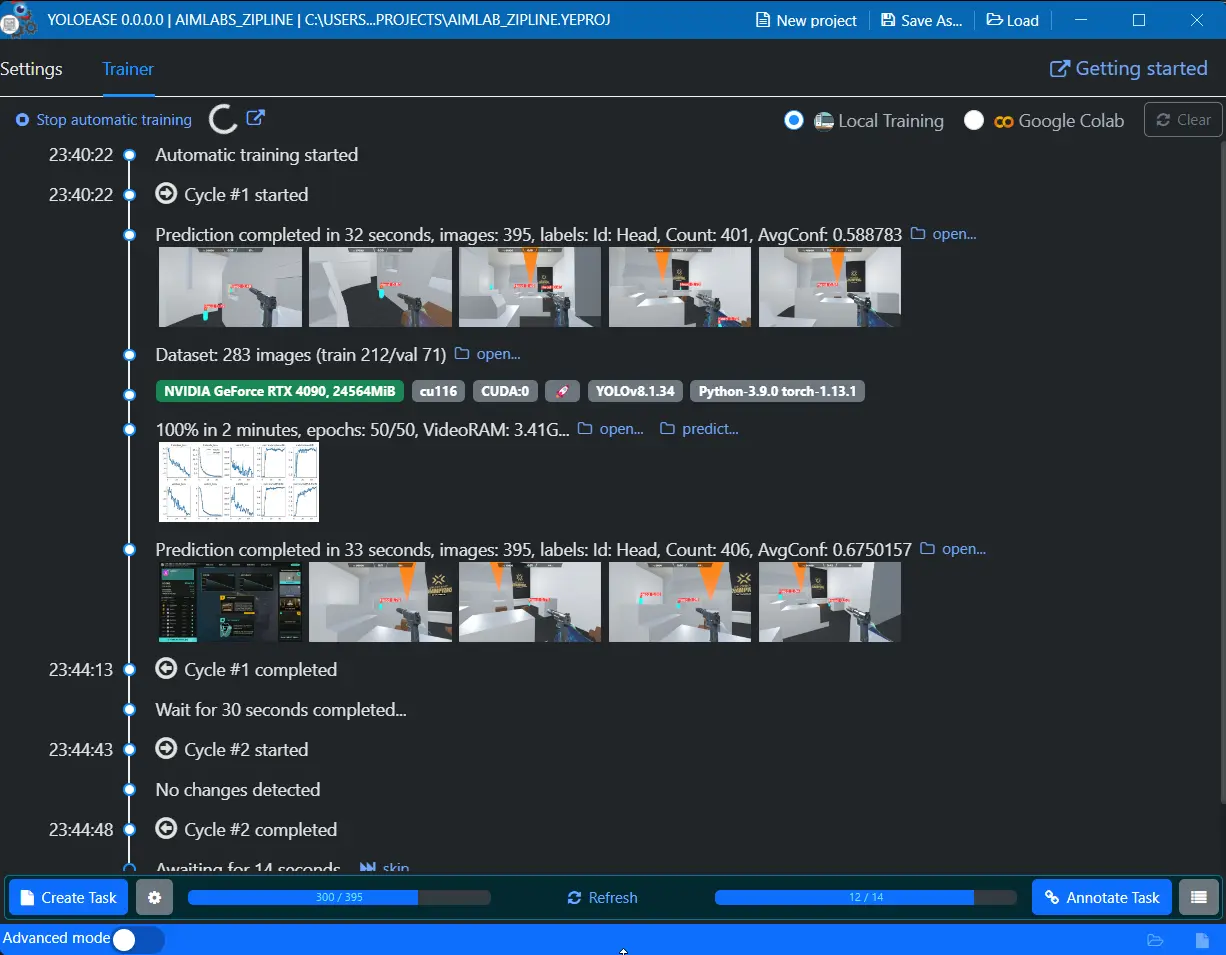Click the open-folder icon in the status bar
This screenshot has width=1226, height=955.
click(x=1155, y=940)
